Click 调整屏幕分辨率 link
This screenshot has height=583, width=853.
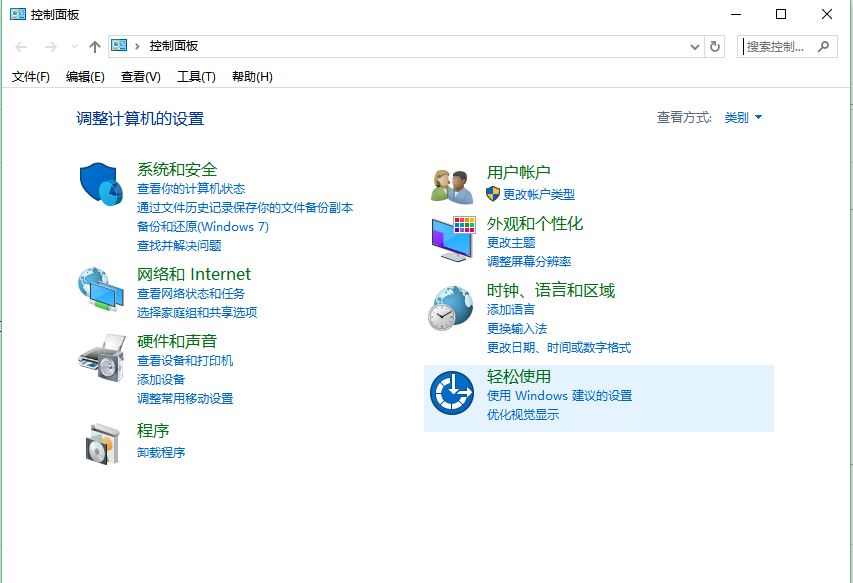(x=529, y=262)
